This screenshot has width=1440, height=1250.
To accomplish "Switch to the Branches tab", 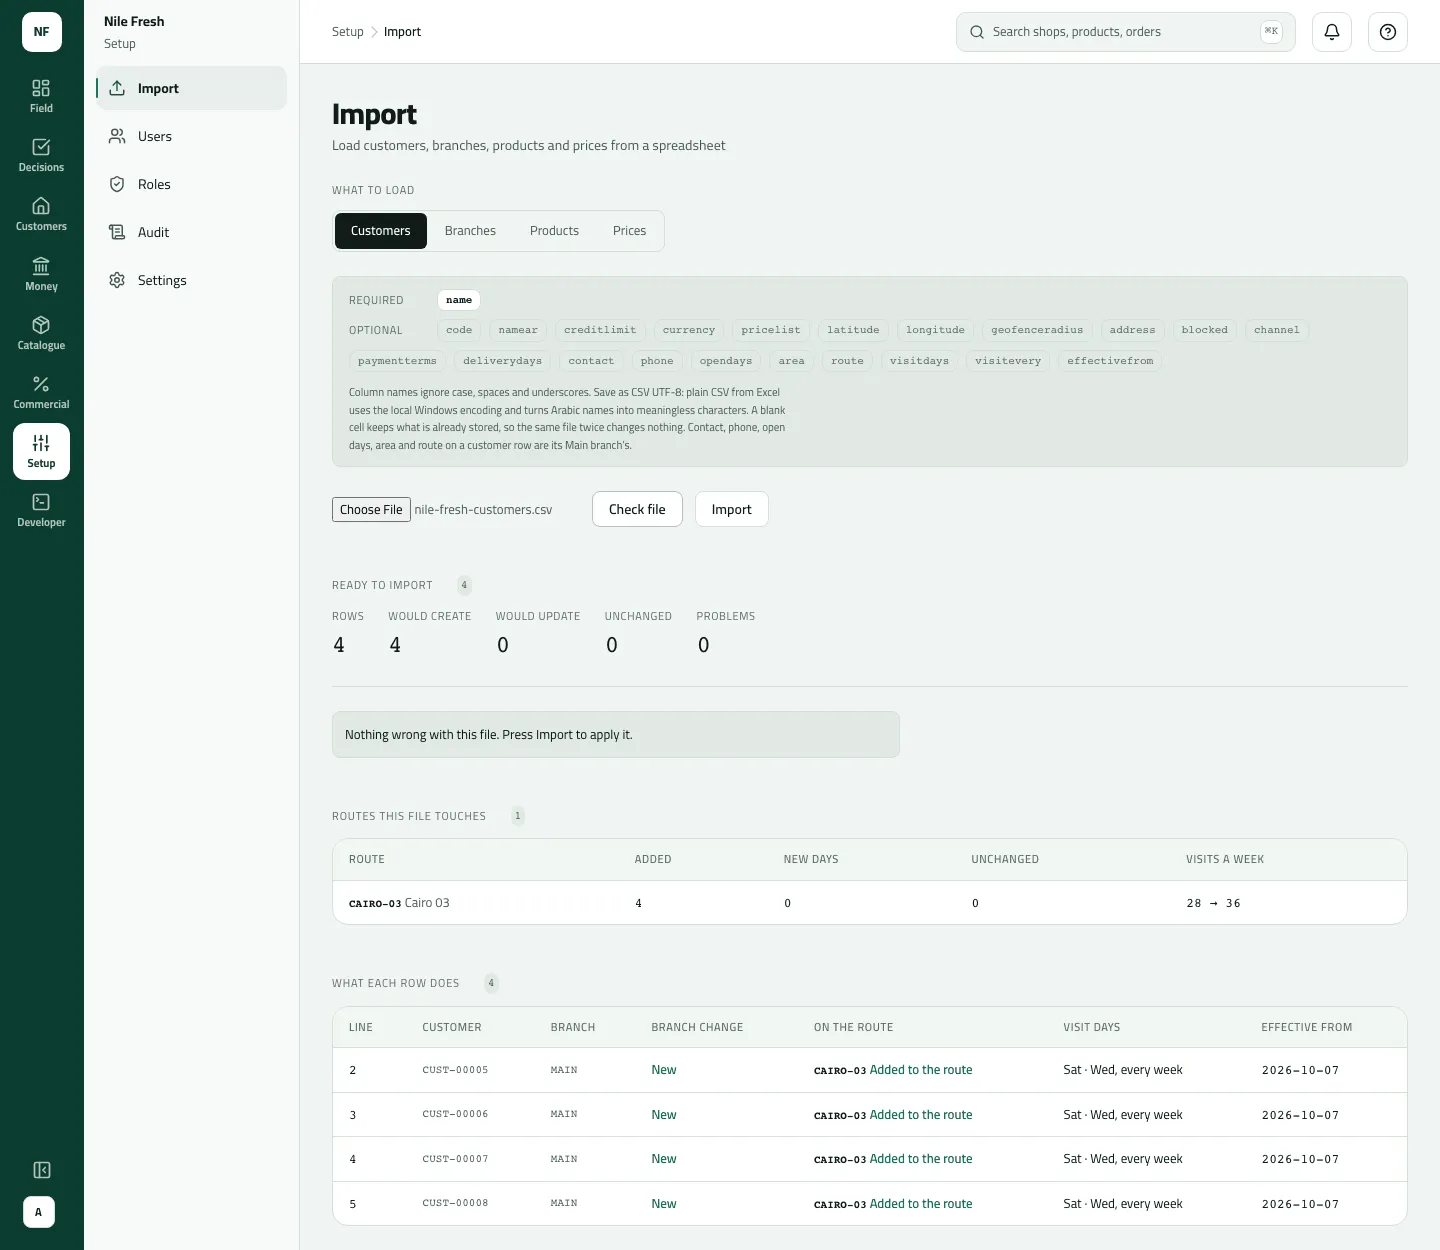I will (470, 231).
